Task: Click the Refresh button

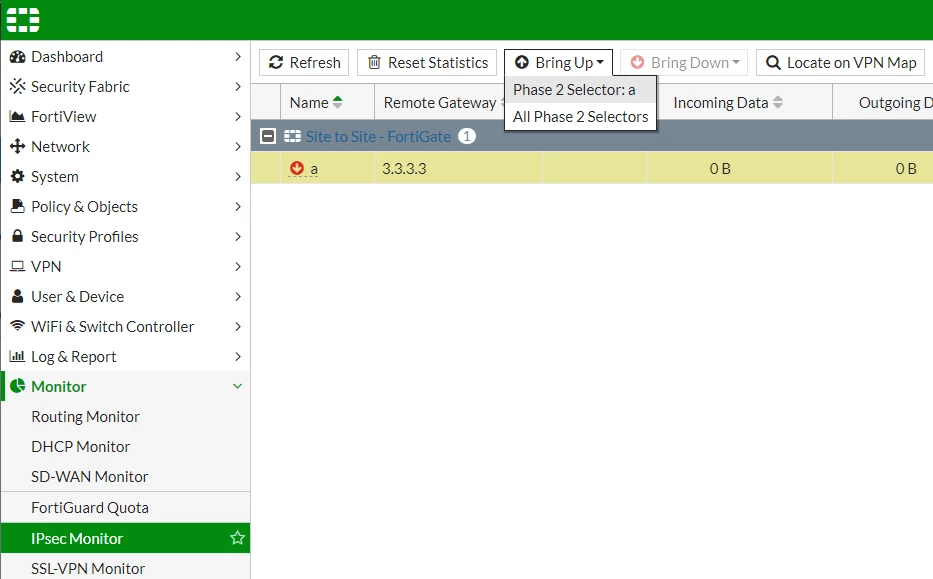Action: pyautogui.click(x=304, y=62)
